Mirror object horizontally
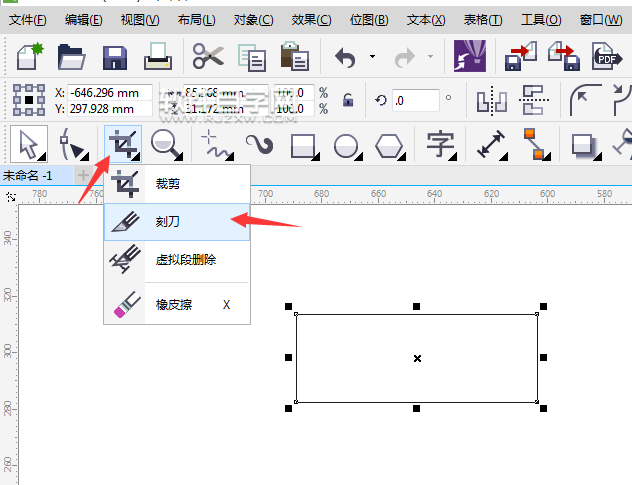The height and width of the screenshot is (485, 632). tap(491, 101)
